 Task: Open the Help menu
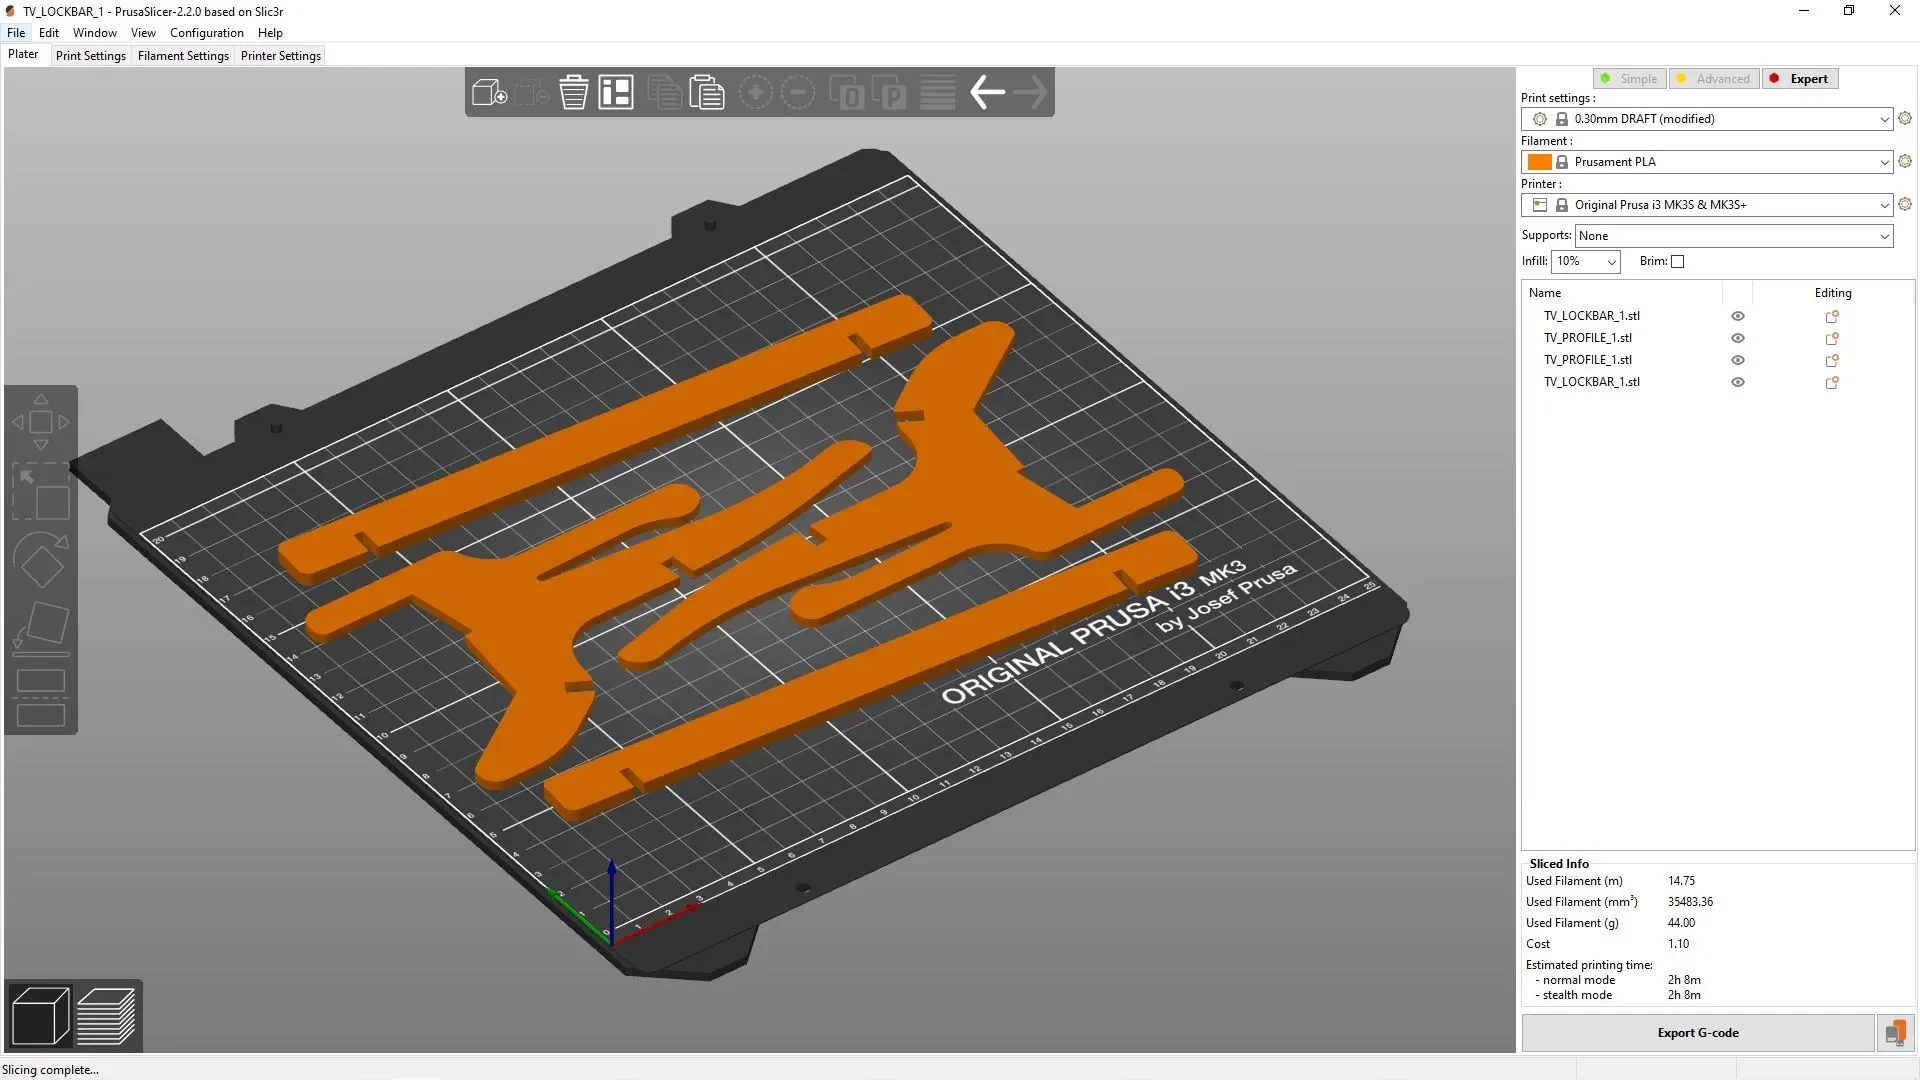click(x=270, y=33)
